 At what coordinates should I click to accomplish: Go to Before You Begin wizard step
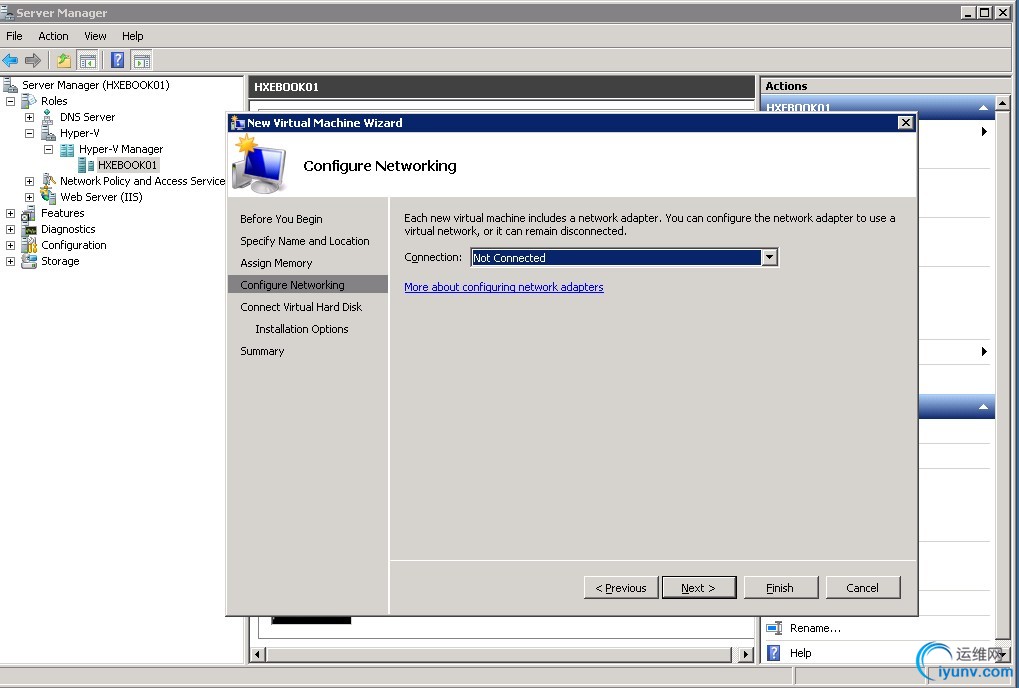281,219
